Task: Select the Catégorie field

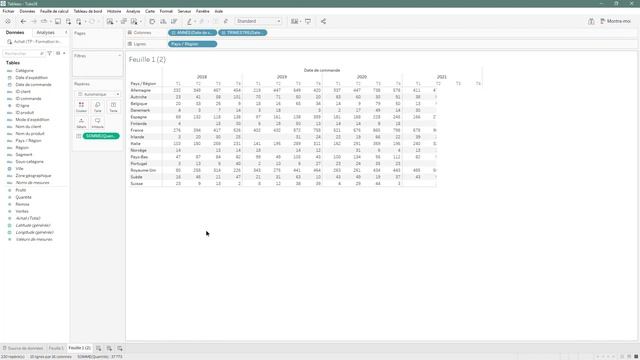Action: (24, 71)
